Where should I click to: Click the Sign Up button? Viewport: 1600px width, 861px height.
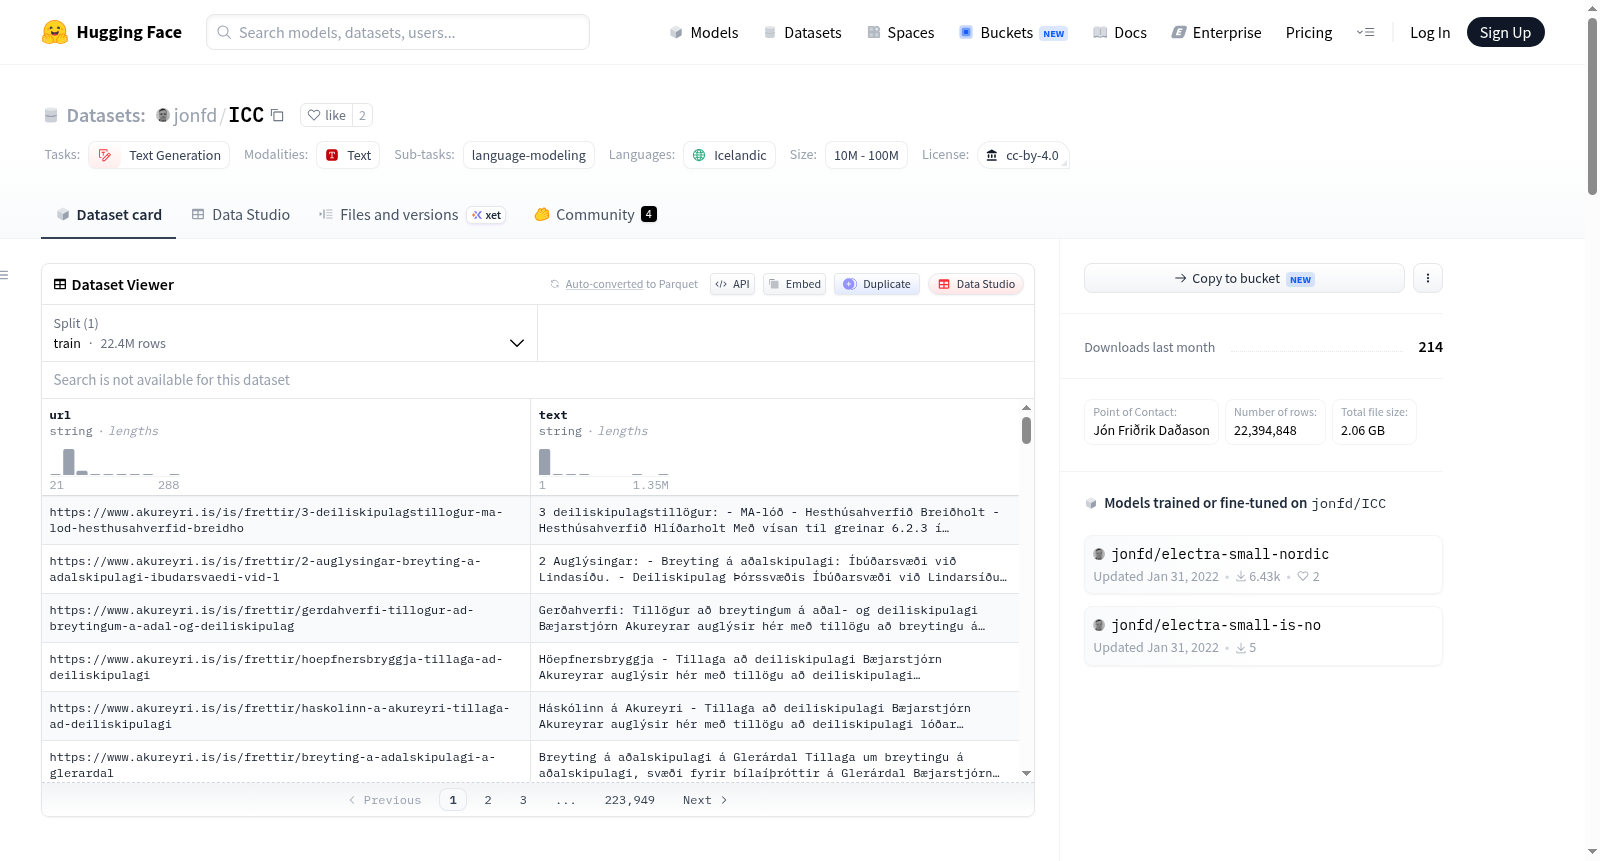pos(1505,32)
